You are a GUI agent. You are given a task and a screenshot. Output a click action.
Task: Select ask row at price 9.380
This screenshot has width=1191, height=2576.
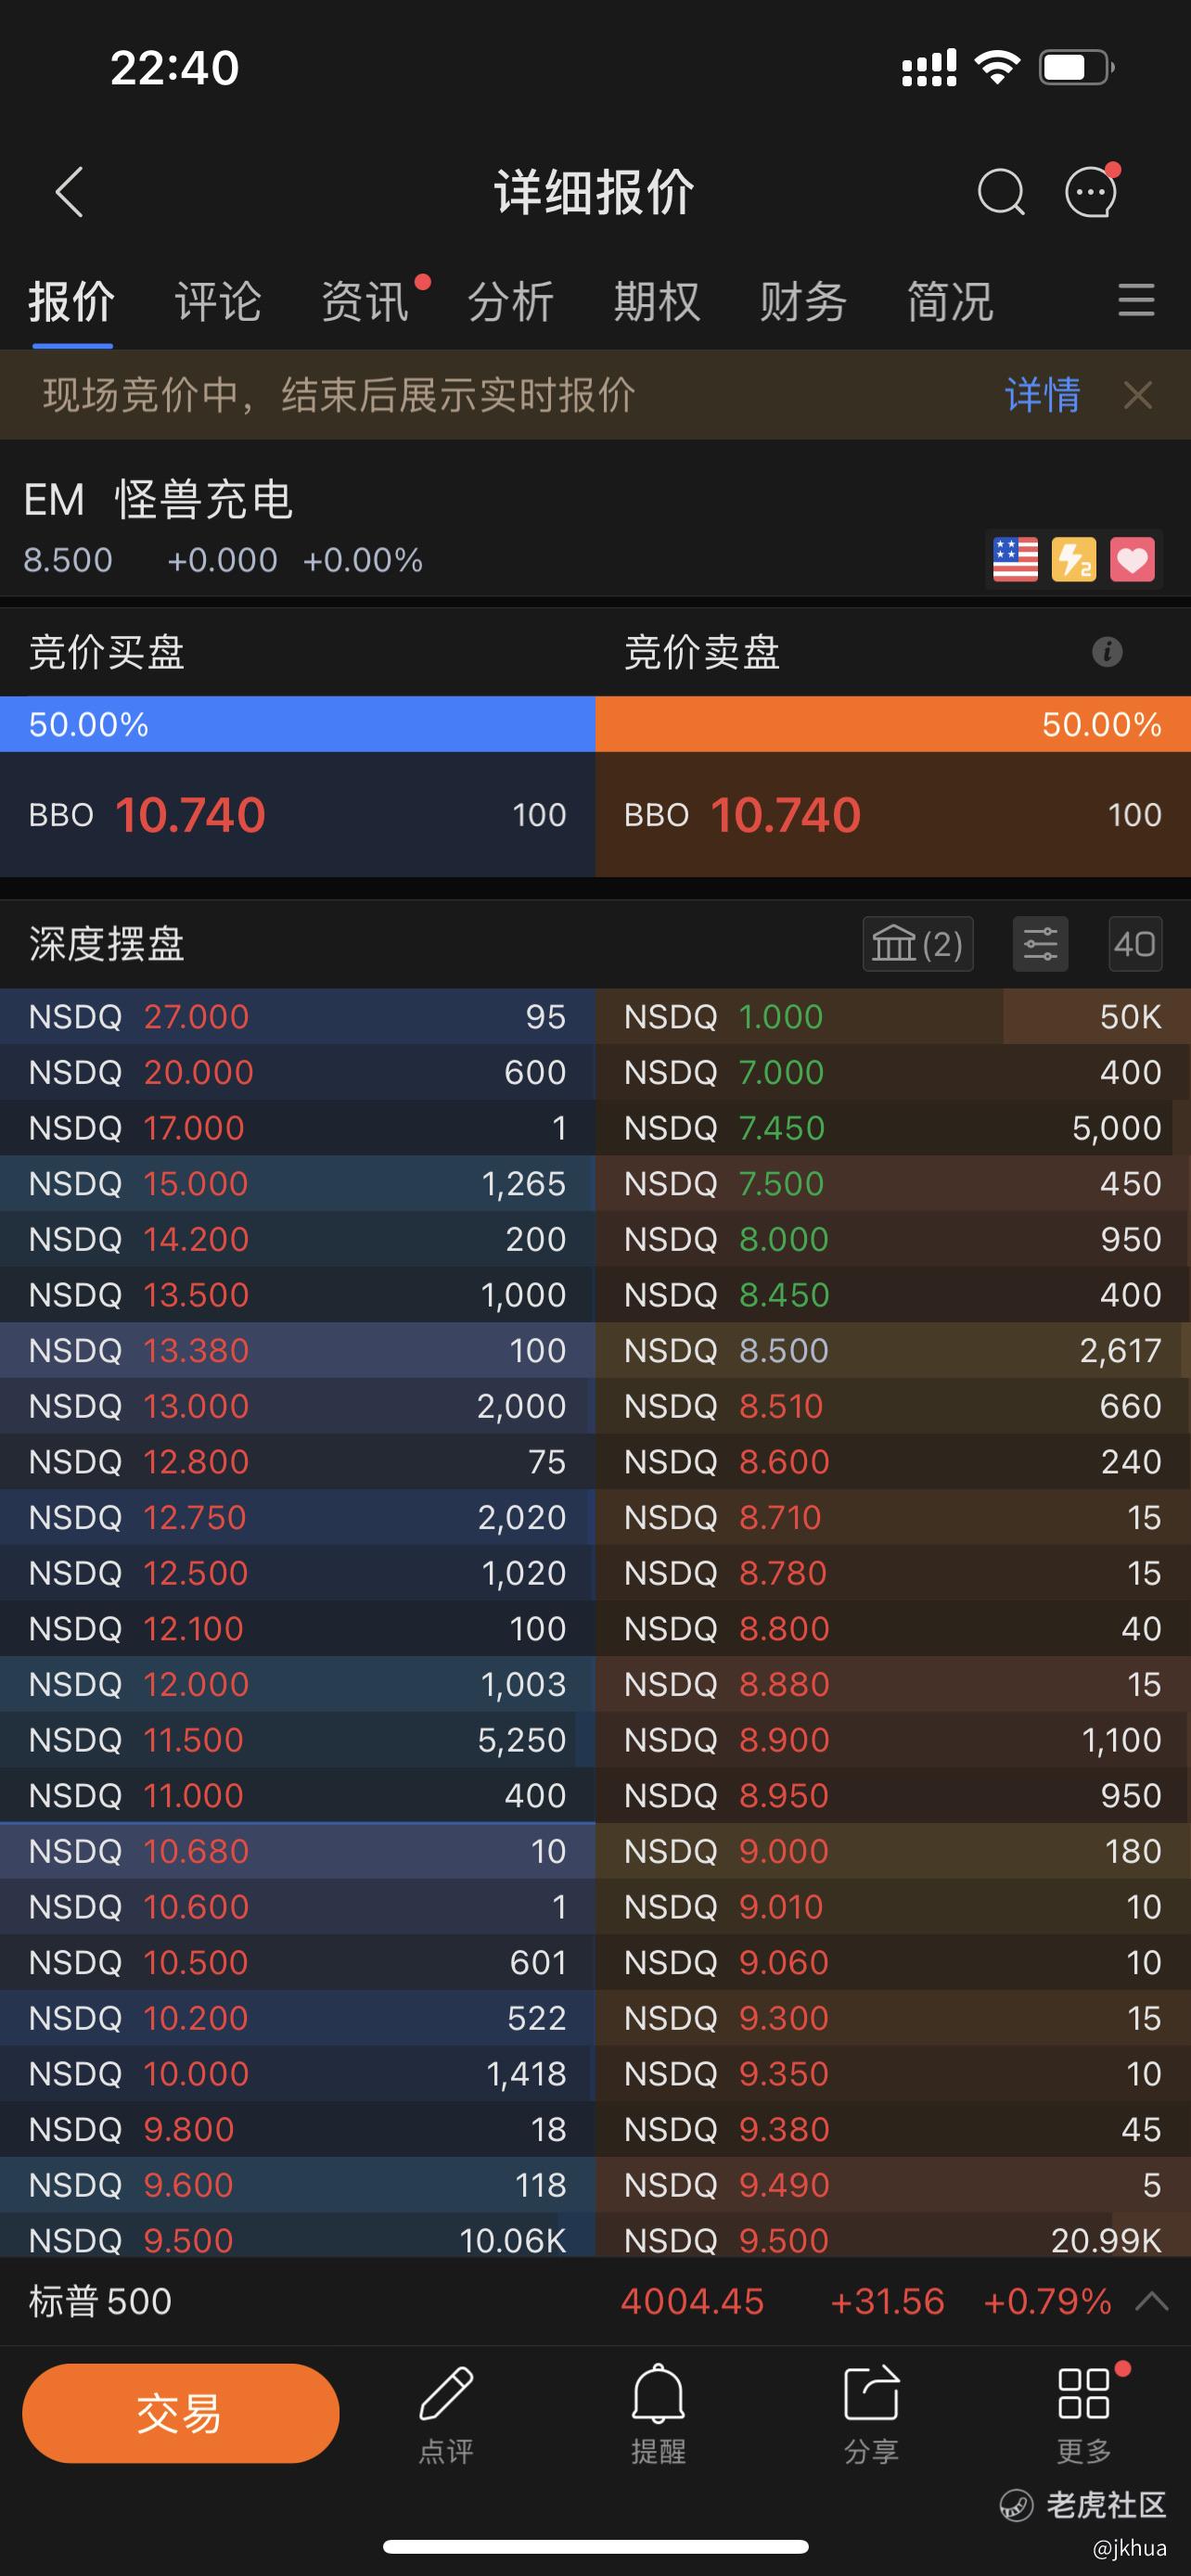pyautogui.click(x=893, y=2129)
